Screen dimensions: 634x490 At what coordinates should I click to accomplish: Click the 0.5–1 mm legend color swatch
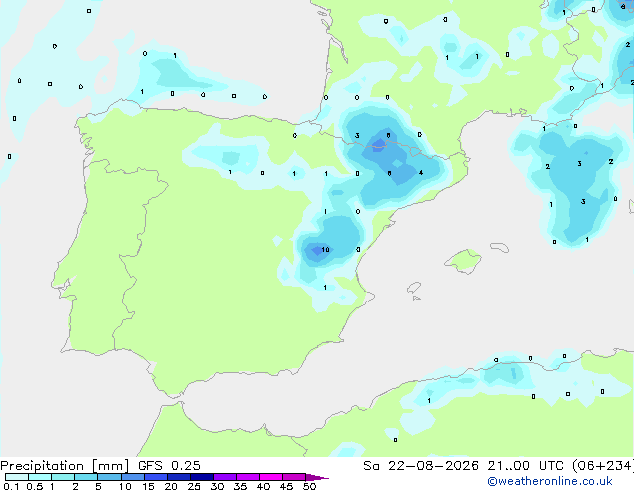click(x=40, y=477)
